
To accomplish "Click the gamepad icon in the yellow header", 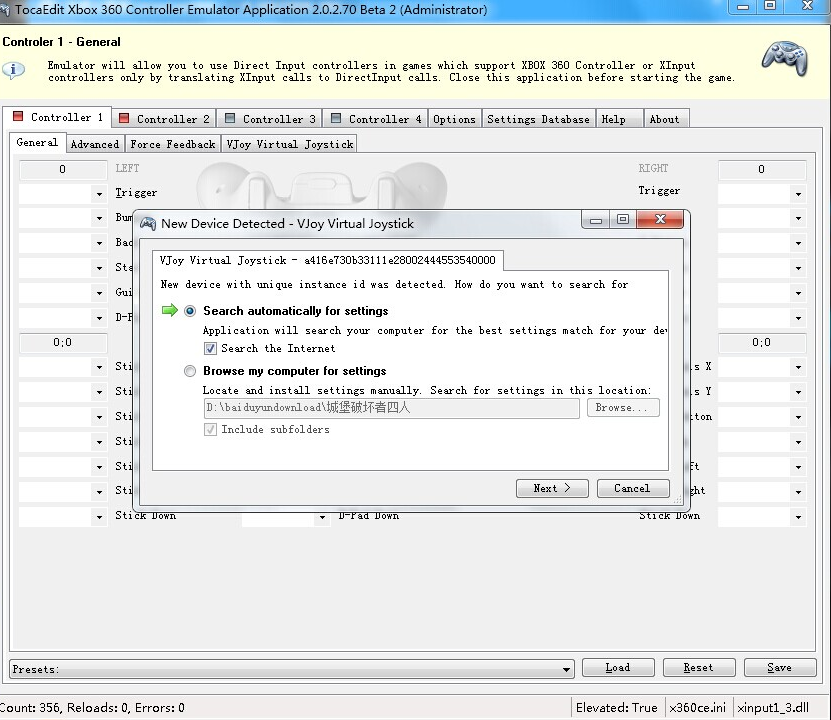I will click(x=785, y=58).
